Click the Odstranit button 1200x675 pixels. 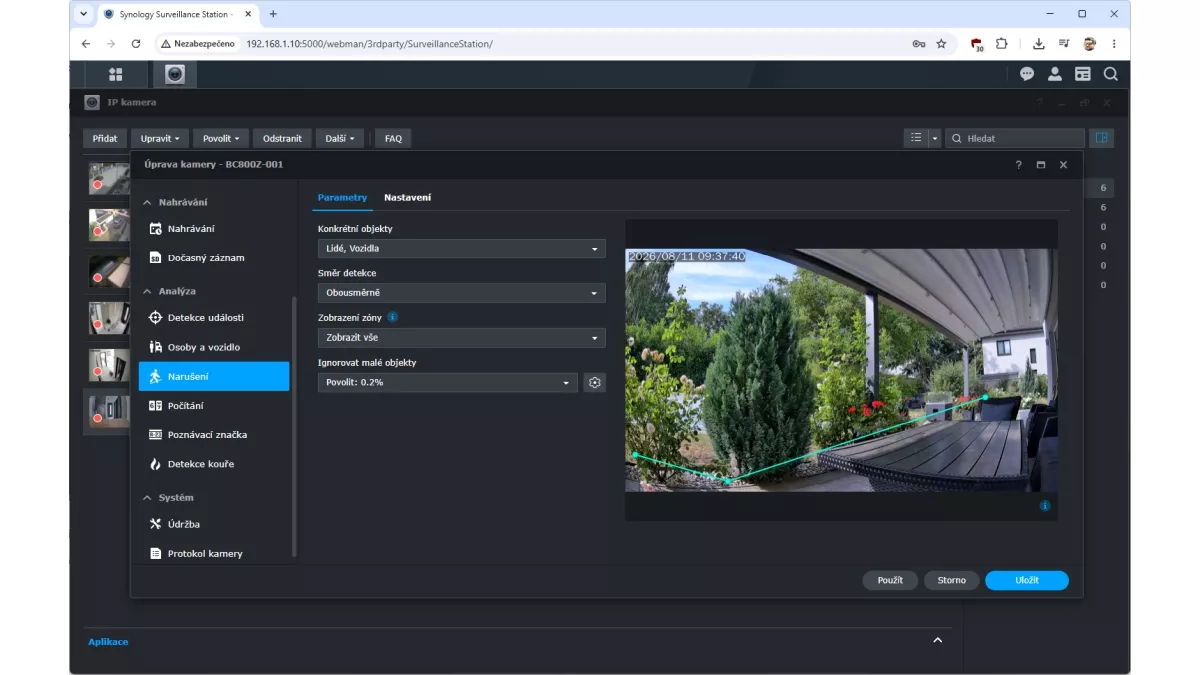(282, 139)
